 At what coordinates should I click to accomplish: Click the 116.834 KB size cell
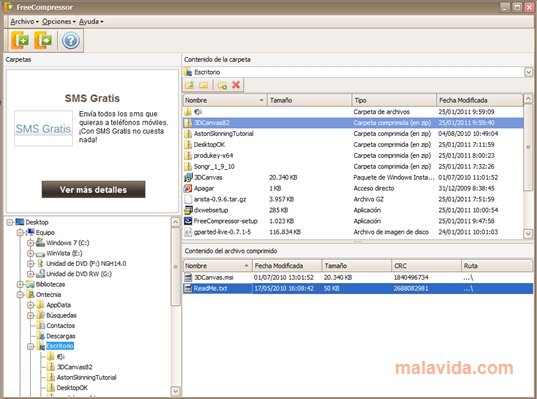tap(285, 232)
